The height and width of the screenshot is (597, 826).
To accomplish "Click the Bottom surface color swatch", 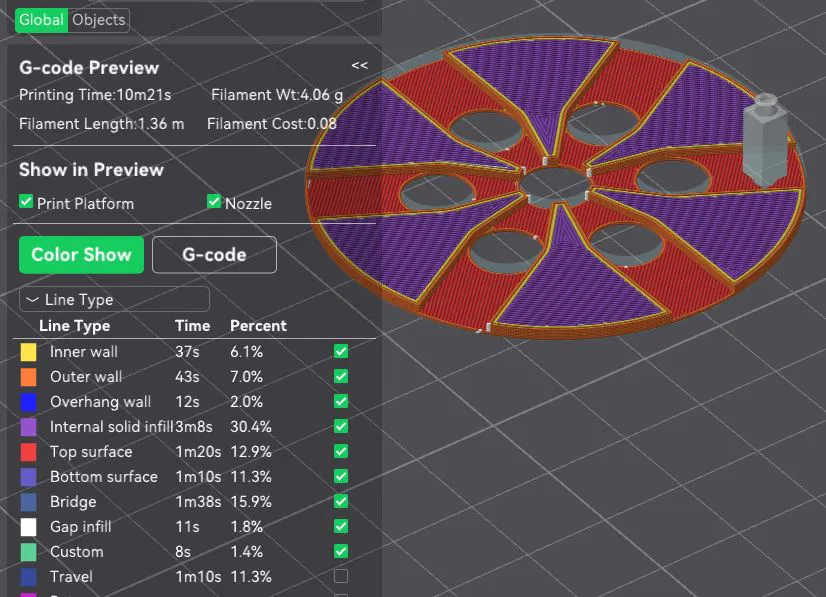I will [28, 477].
